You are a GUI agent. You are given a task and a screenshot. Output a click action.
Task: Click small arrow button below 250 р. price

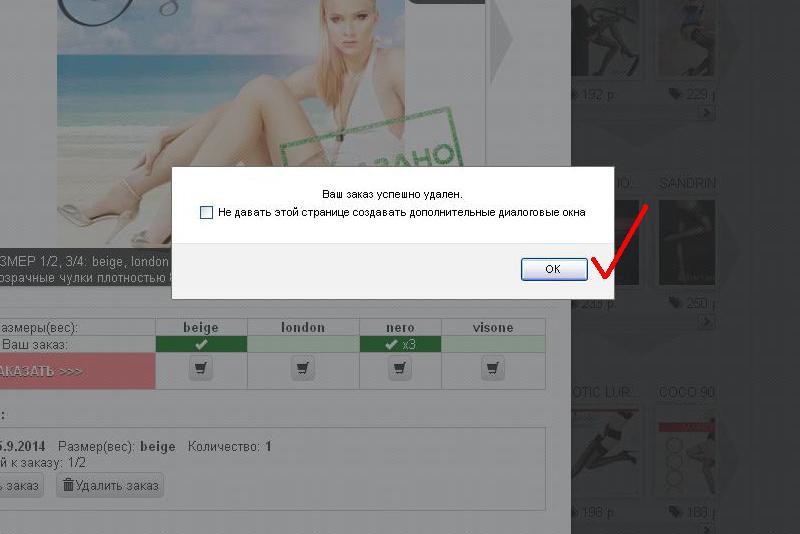click(x=707, y=322)
